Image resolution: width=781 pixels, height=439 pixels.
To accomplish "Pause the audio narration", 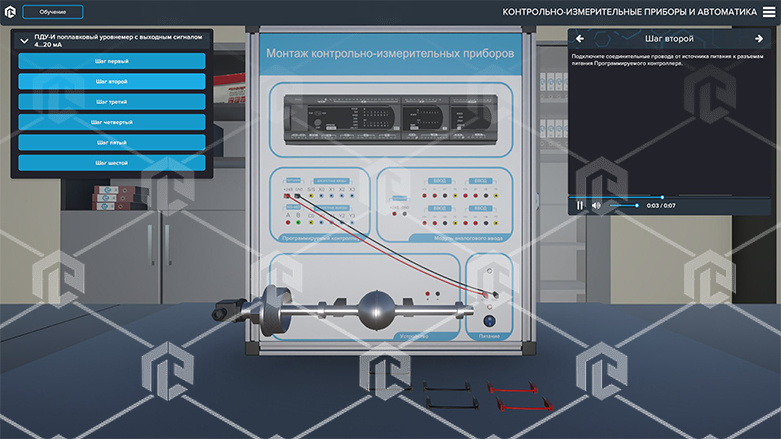I will coord(579,205).
